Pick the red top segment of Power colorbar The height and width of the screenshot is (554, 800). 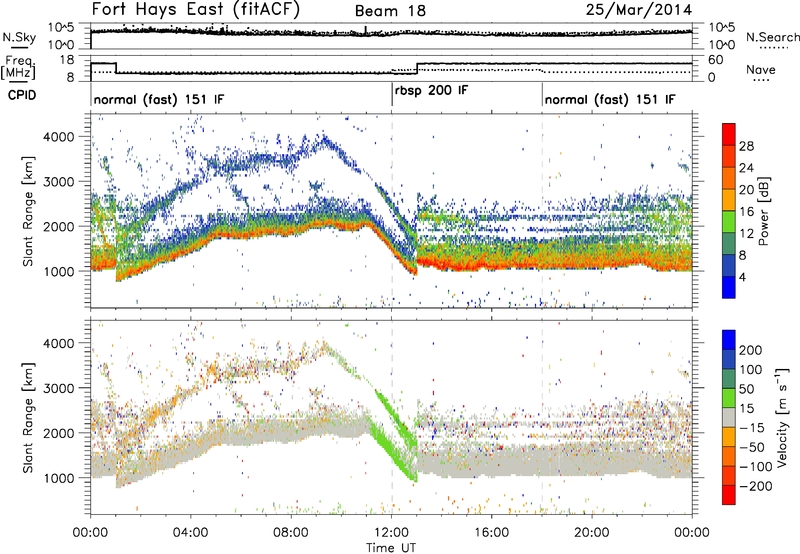coord(729,134)
